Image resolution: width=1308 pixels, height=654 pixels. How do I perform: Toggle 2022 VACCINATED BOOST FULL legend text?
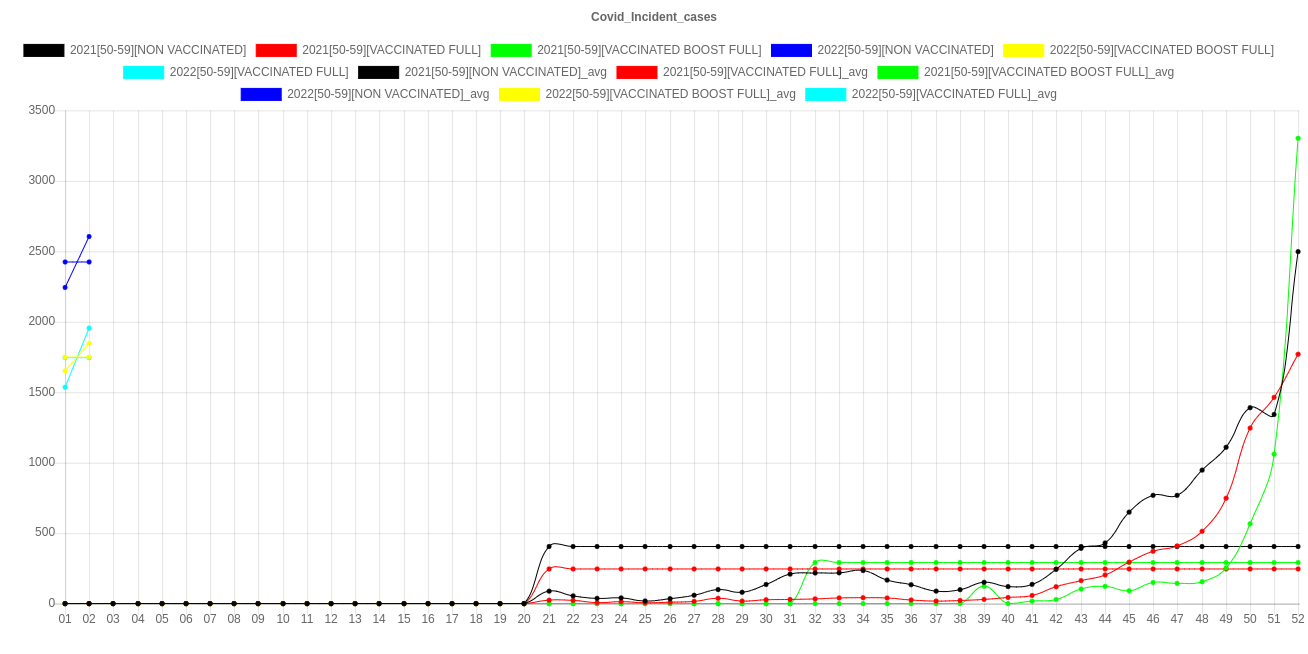tap(1161, 50)
